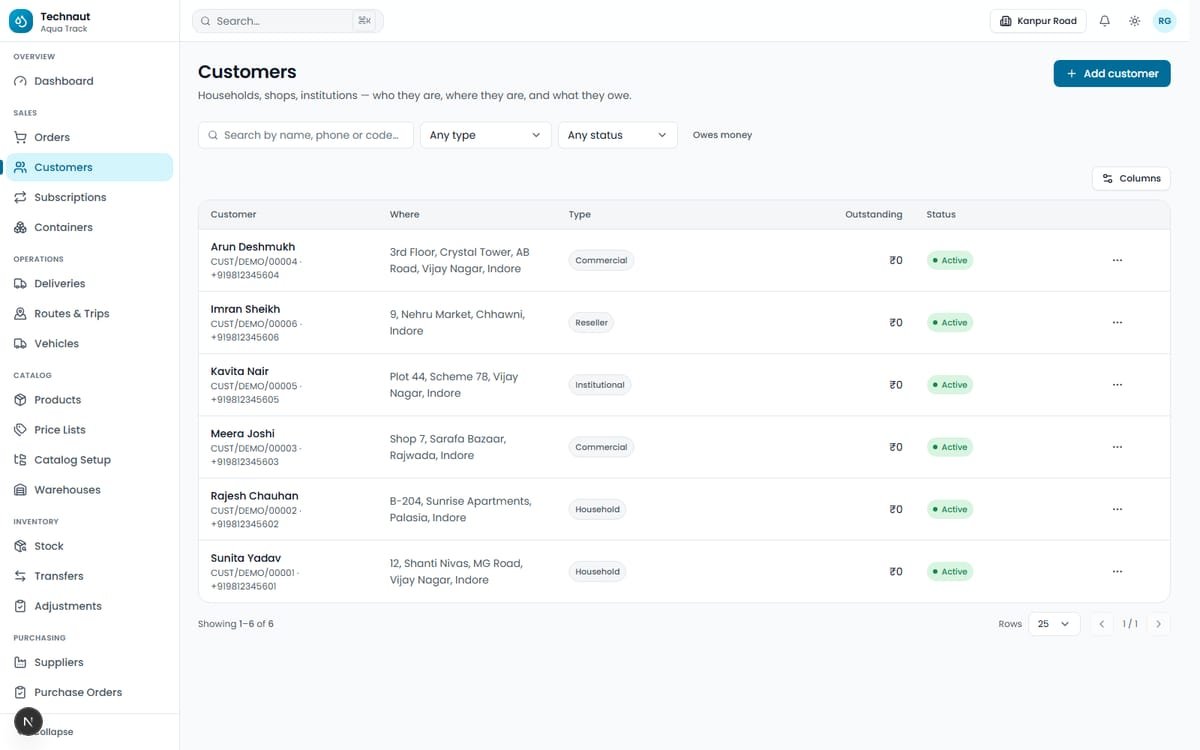Open the RG user avatar menu
The height and width of the screenshot is (750, 1200).
[1164, 21]
